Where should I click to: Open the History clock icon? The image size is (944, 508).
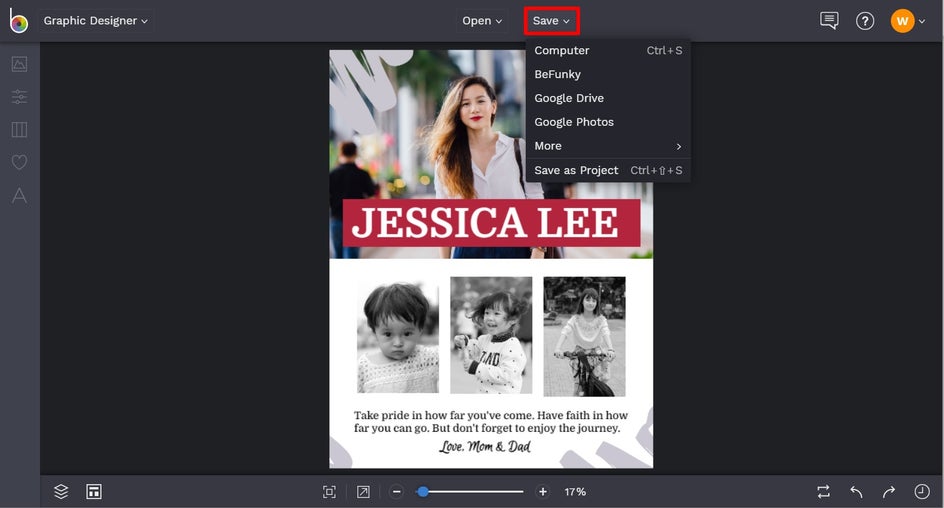[921, 492]
